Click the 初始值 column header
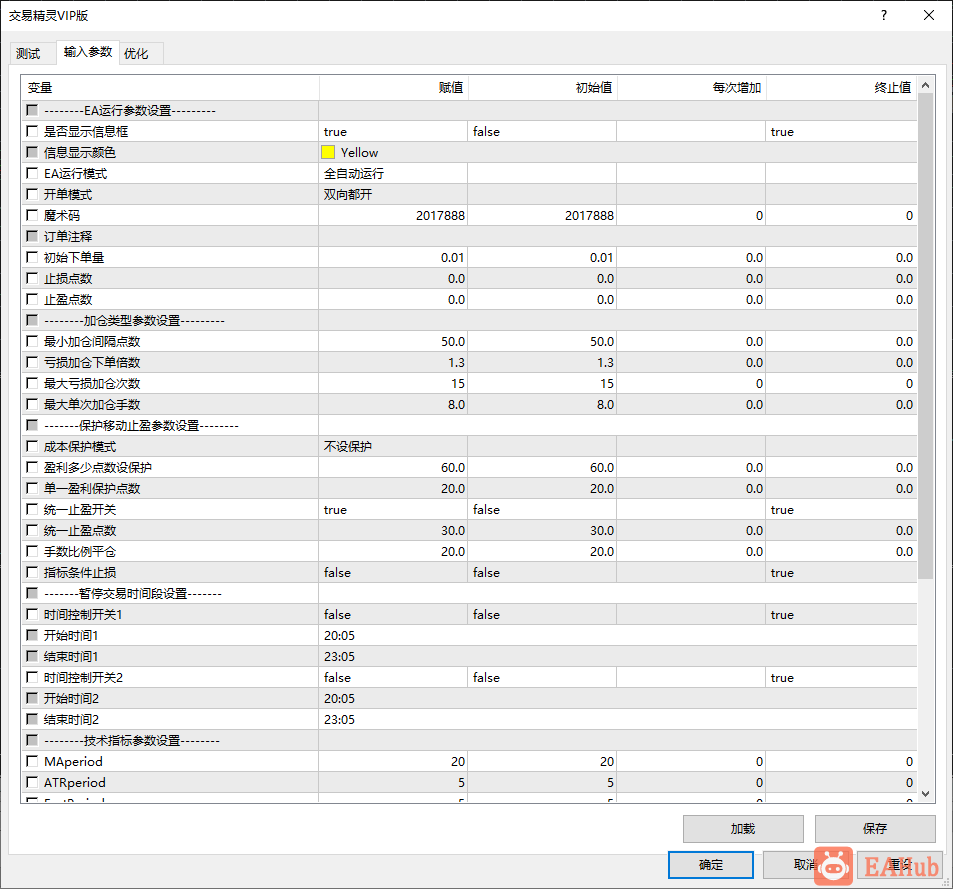This screenshot has width=953, height=892. click(x=543, y=87)
